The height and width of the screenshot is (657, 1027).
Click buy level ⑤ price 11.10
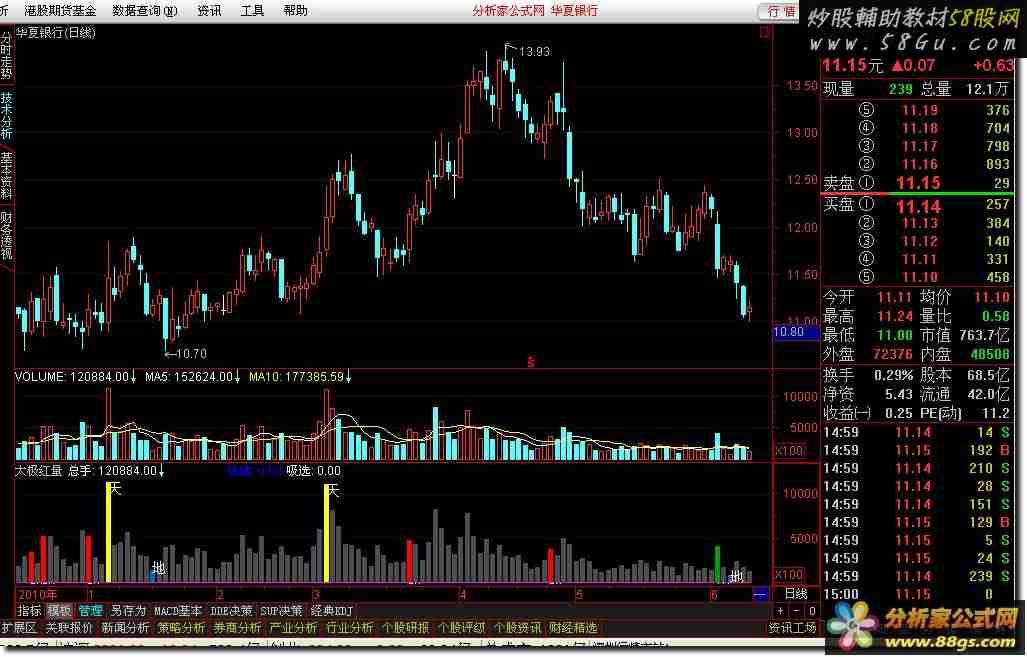tap(920, 276)
